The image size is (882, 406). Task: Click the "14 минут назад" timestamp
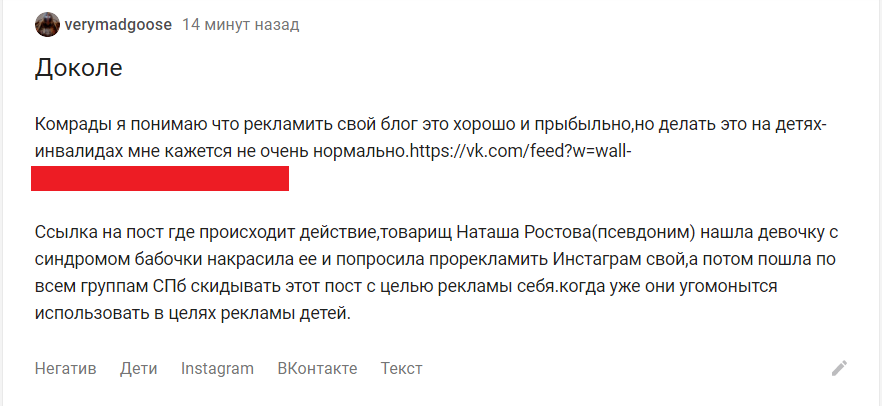pyautogui.click(x=240, y=25)
